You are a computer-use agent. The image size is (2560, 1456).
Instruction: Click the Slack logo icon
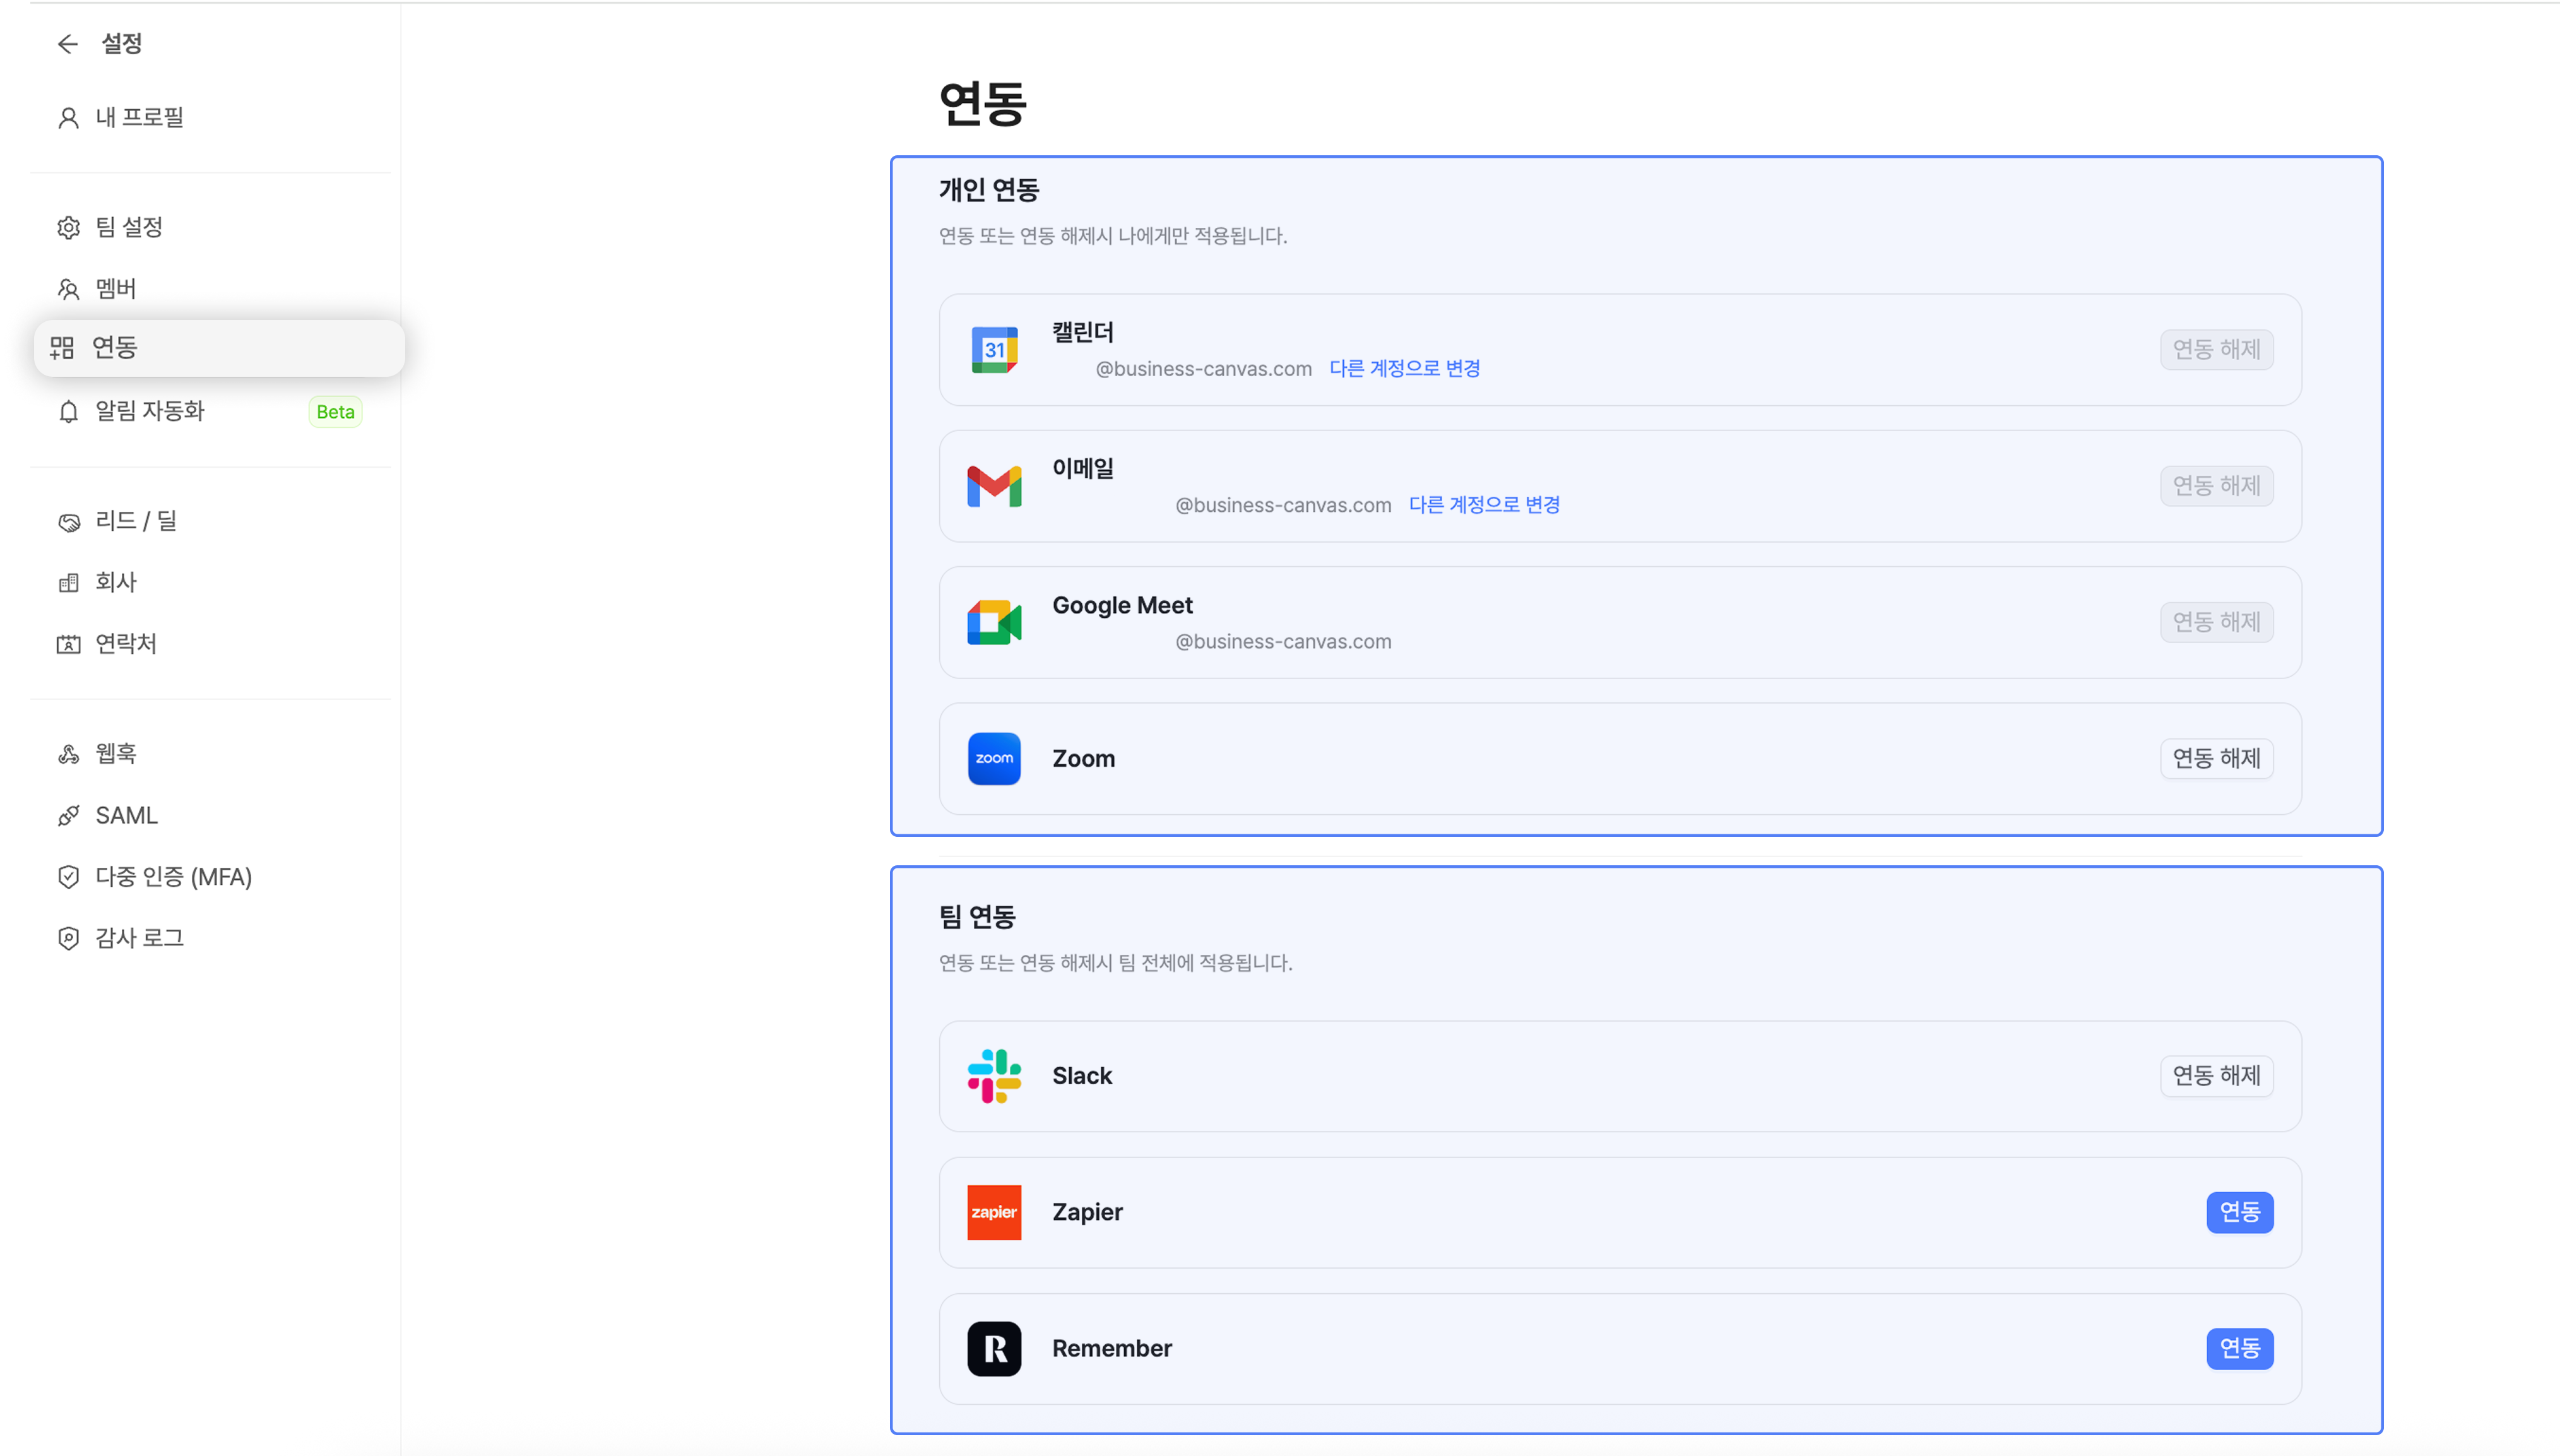pyautogui.click(x=994, y=1076)
